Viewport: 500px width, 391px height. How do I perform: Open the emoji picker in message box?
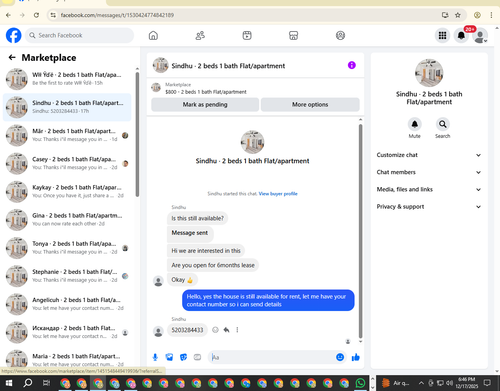click(340, 357)
